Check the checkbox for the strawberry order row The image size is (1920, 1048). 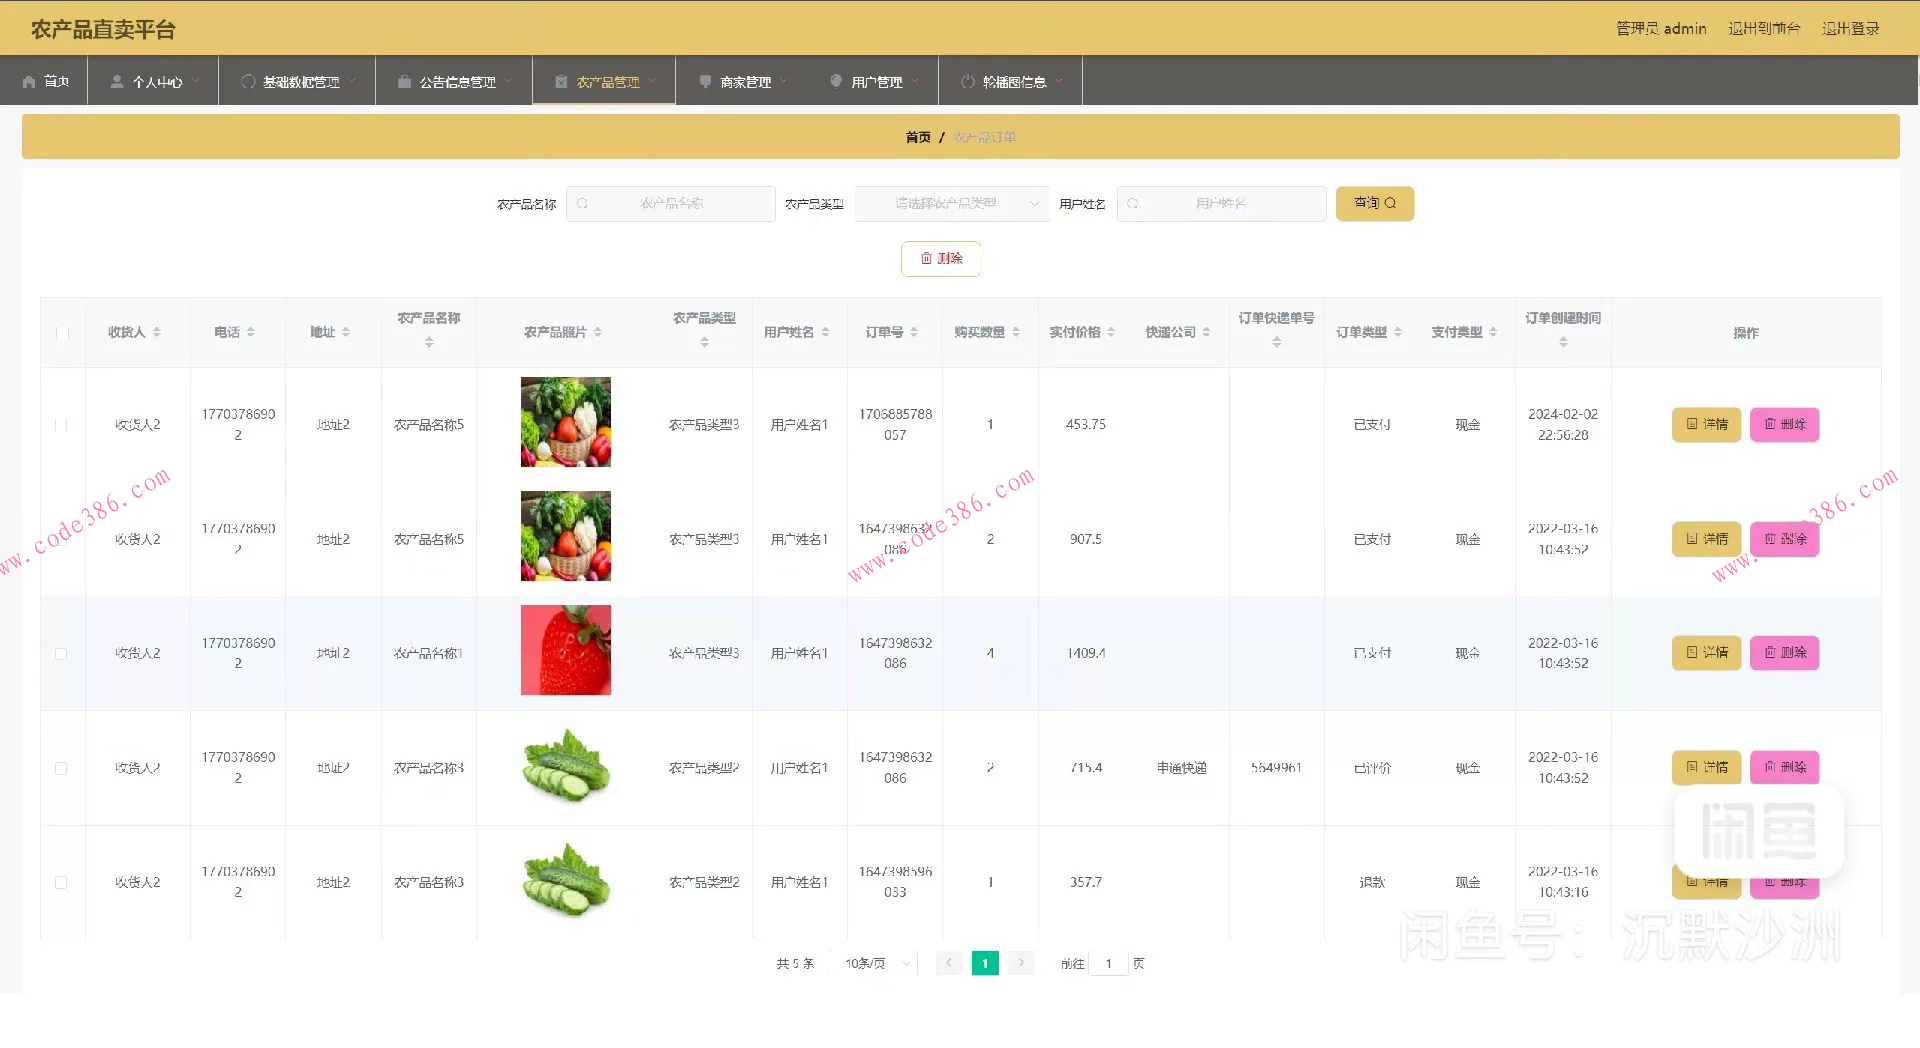point(61,653)
